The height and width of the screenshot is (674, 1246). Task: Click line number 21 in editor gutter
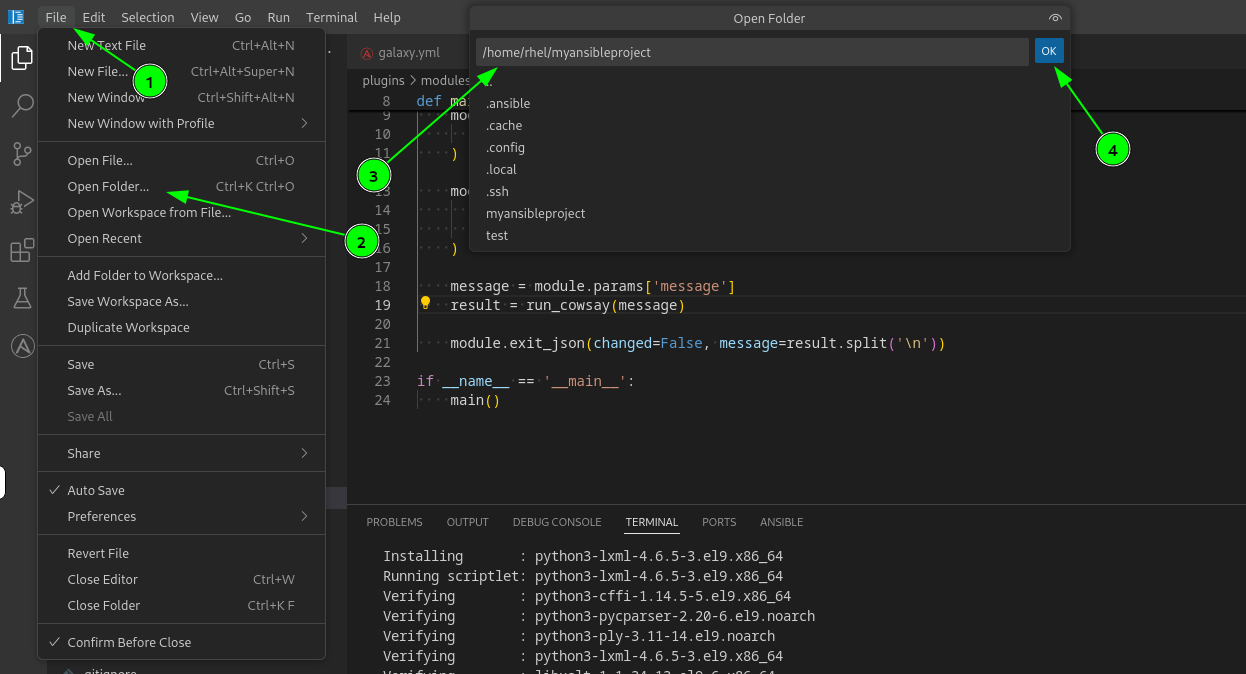pos(382,344)
